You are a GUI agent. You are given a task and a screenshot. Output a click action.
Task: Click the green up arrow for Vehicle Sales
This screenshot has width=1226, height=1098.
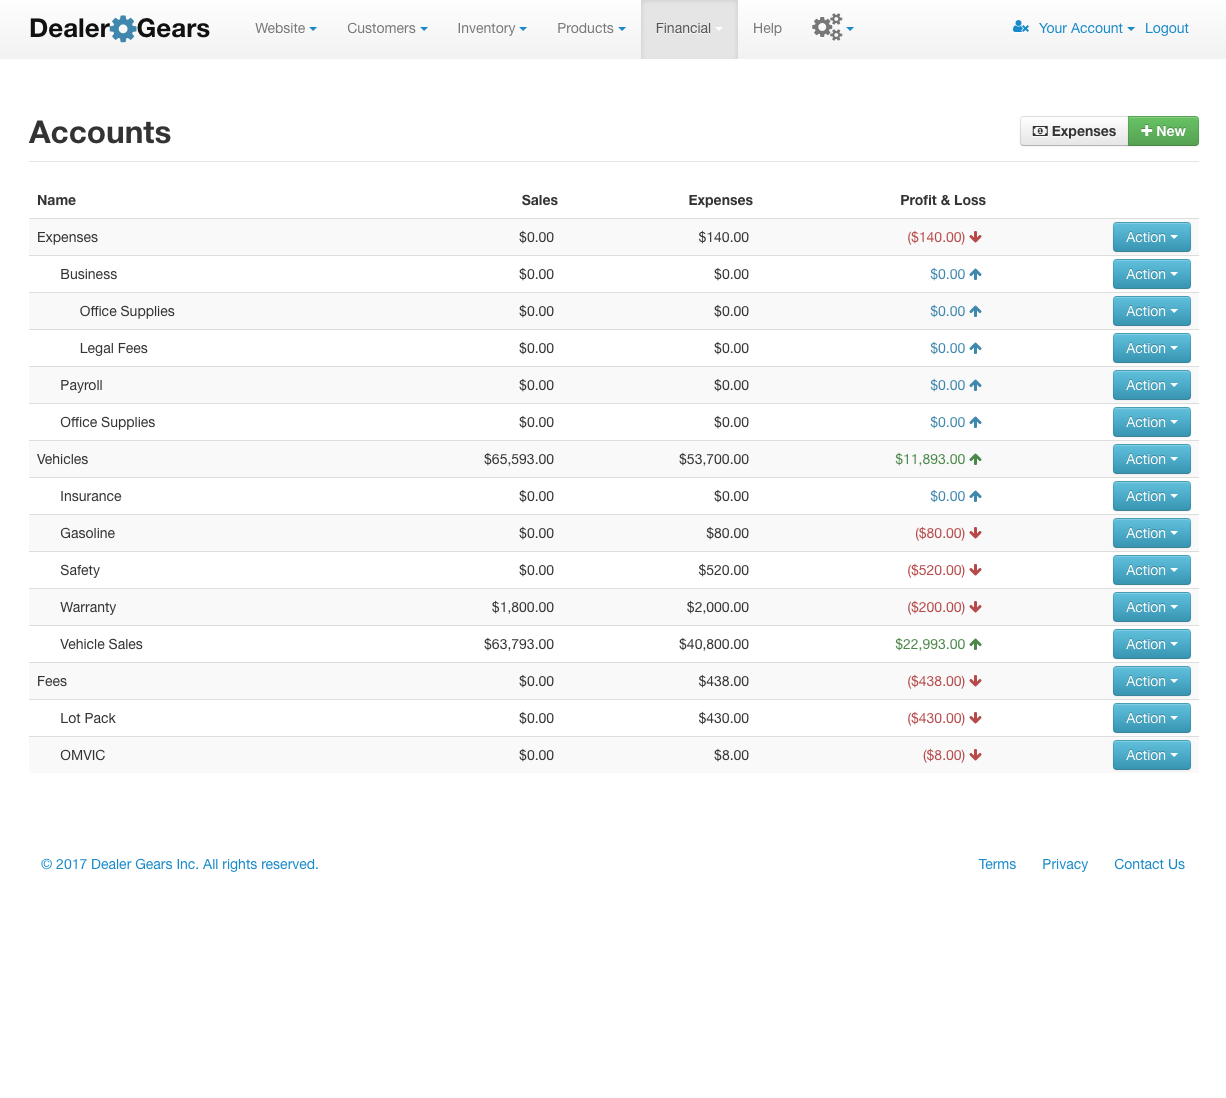tap(975, 644)
